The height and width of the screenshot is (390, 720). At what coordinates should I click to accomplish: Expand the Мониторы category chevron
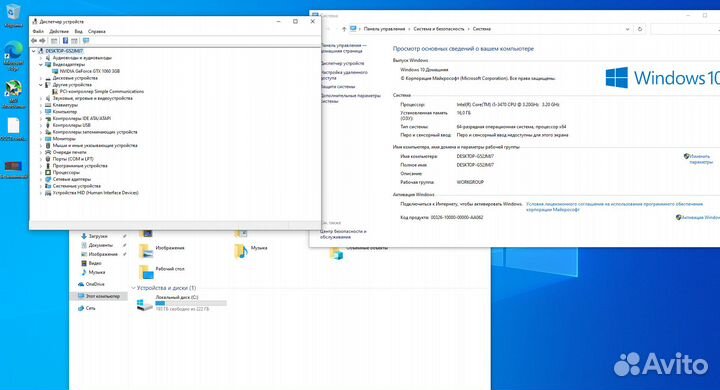click(41, 139)
